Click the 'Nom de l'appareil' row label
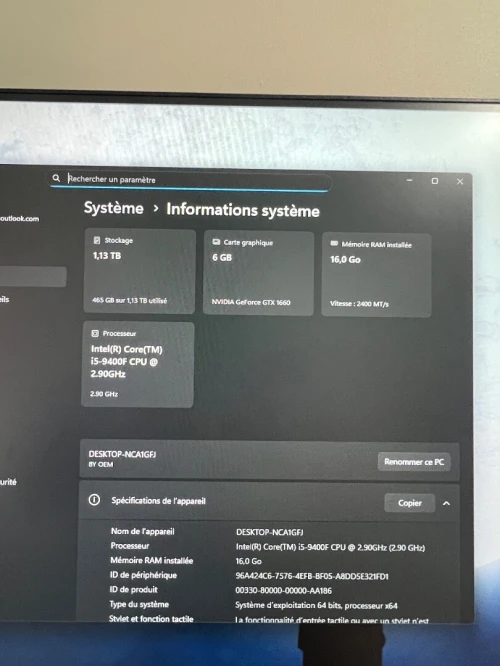Viewport: 500px width, 666px height. click(143, 531)
